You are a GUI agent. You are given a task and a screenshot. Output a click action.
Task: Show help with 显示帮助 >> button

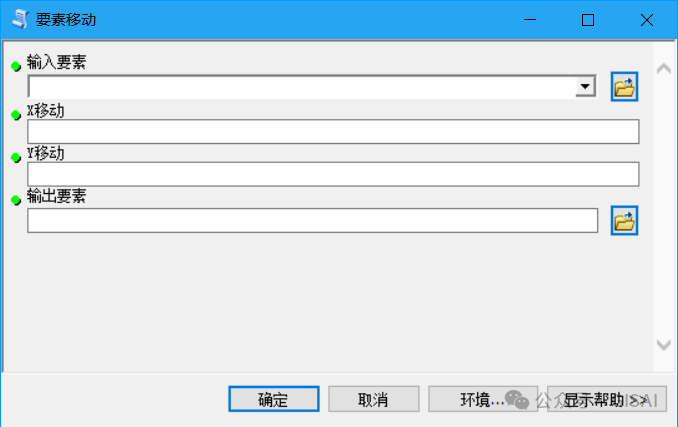(x=607, y=399)
